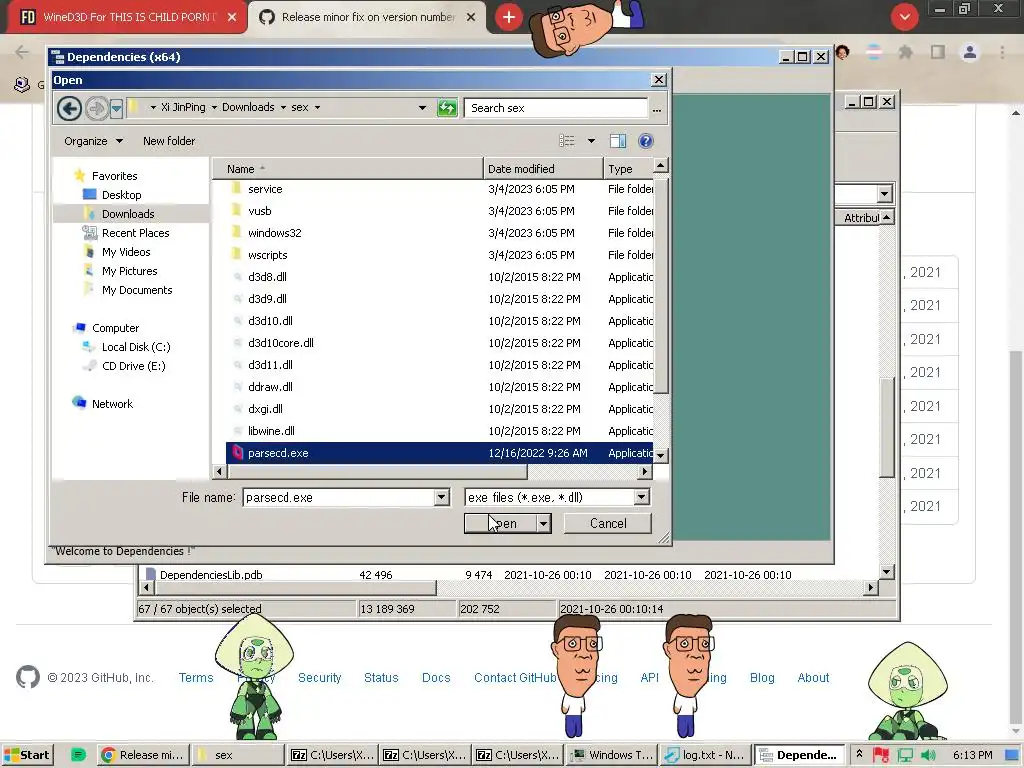
Task: Expand the Open button's split arrow
Action: pos(544,524)
